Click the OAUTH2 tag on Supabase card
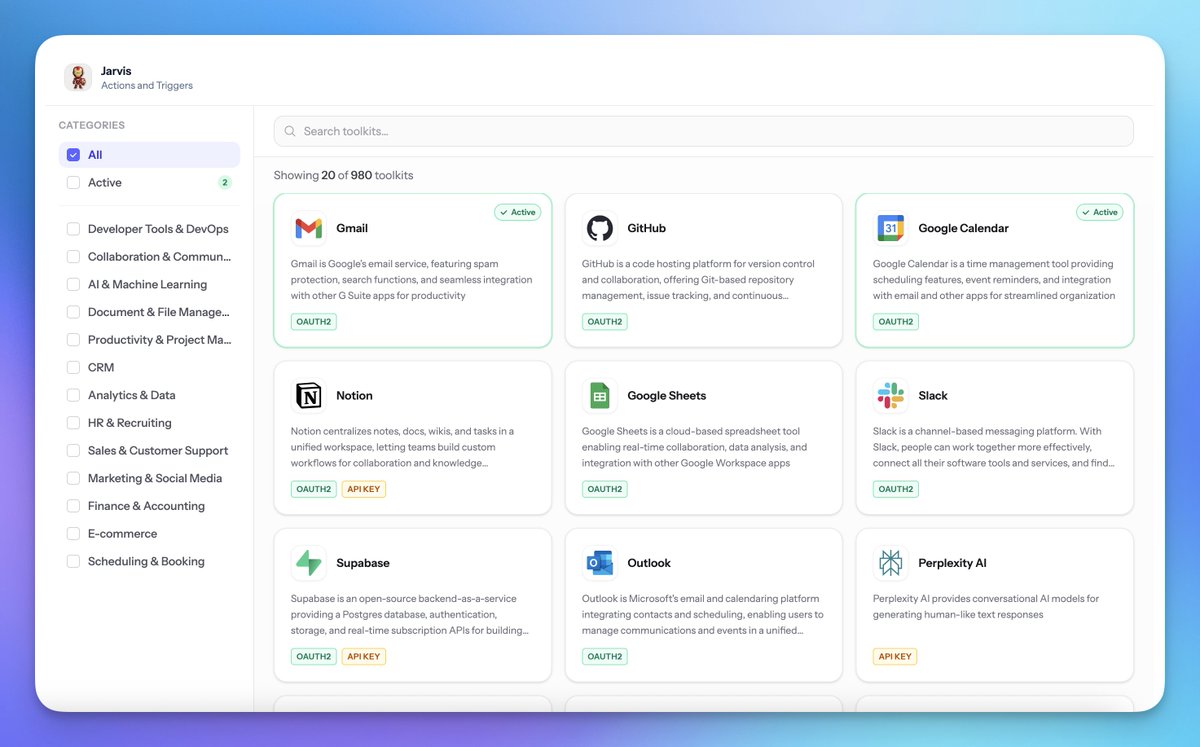Image resolution: width=1200 pixels, height=747 pixels. click(313, 657)
